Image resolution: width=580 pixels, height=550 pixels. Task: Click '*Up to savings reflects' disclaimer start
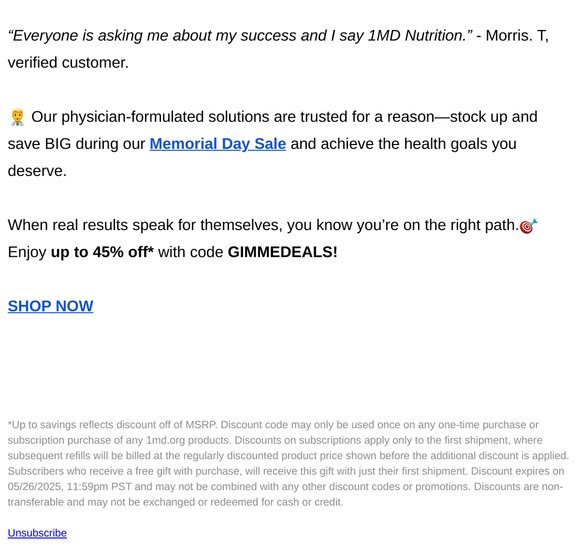click(x=60, y=425)
